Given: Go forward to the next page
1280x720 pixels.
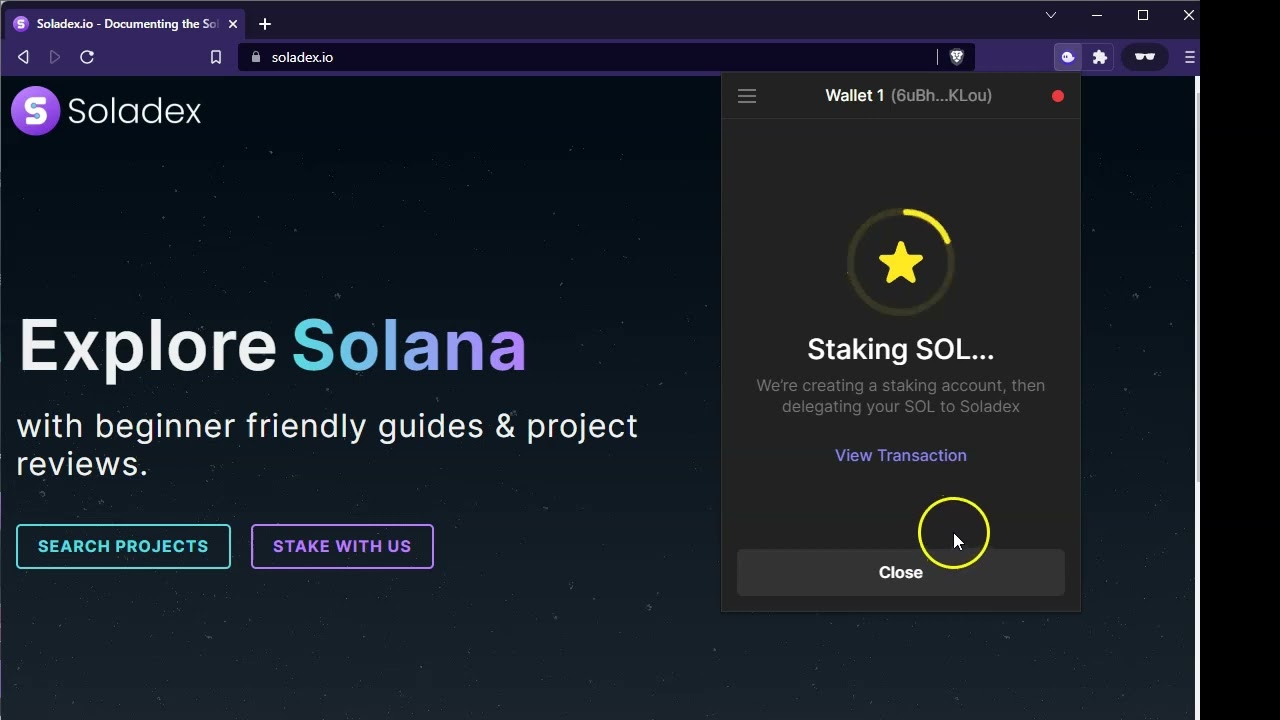Looking at the screenshot, I should pos(55,57).
